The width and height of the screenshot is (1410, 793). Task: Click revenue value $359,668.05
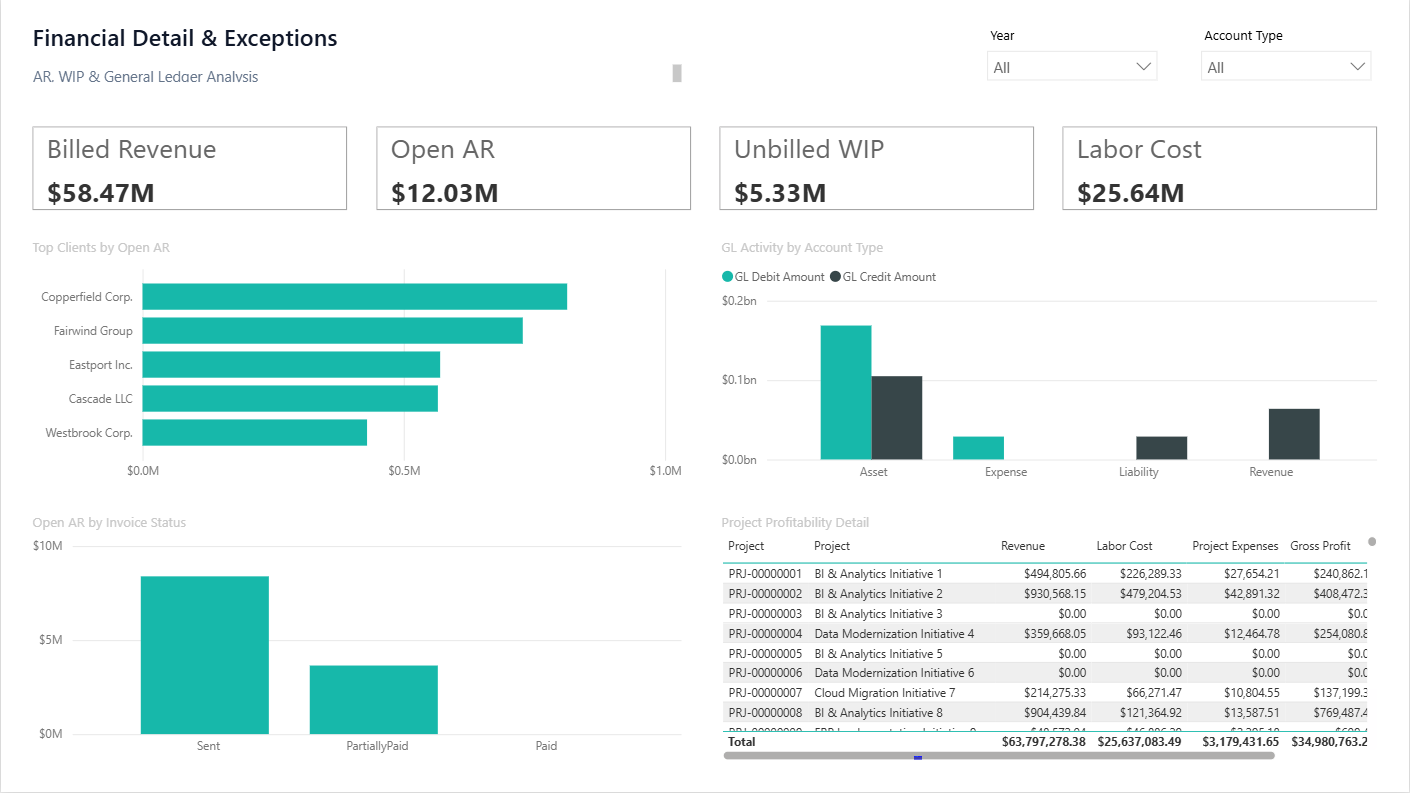tap(1055, 634)
